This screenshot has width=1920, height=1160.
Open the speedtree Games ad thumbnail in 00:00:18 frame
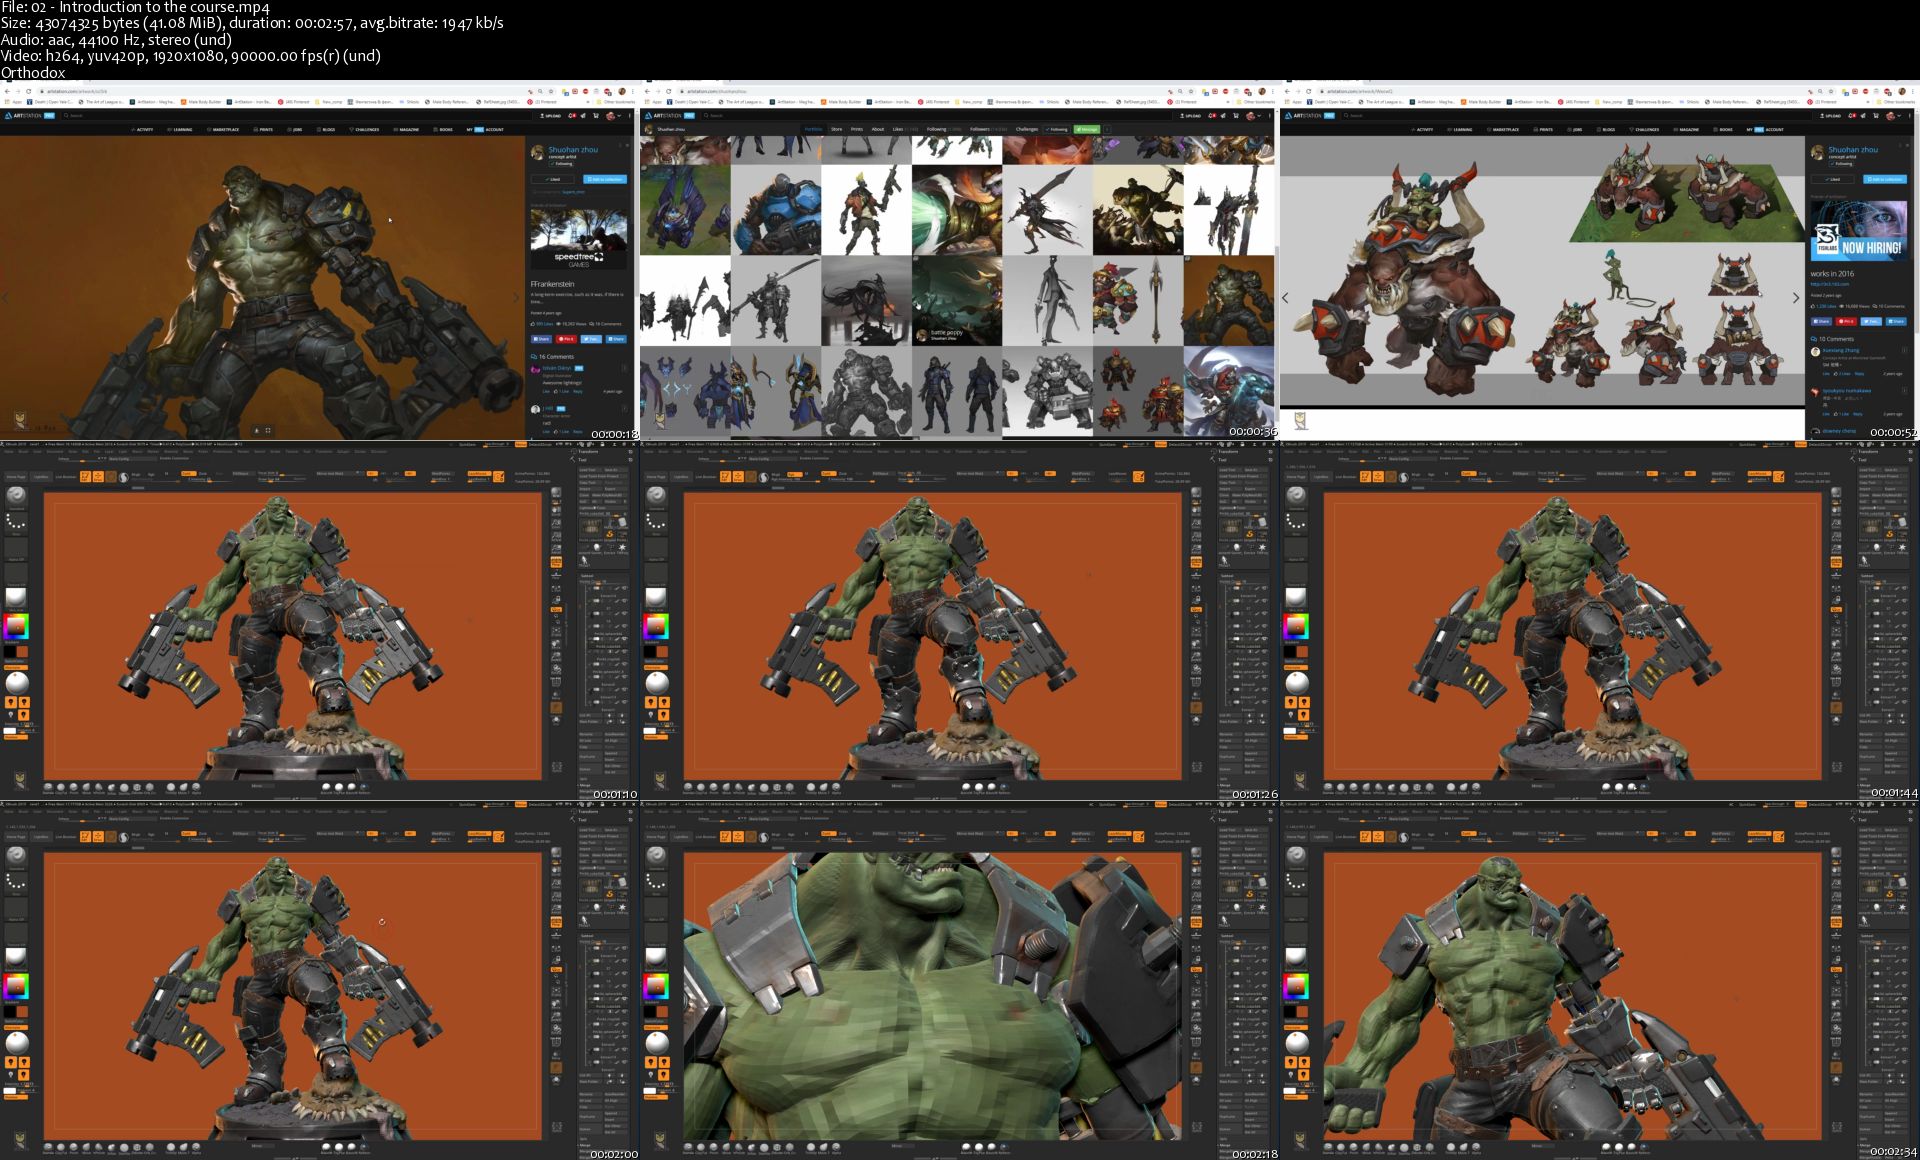pos(579,237)
